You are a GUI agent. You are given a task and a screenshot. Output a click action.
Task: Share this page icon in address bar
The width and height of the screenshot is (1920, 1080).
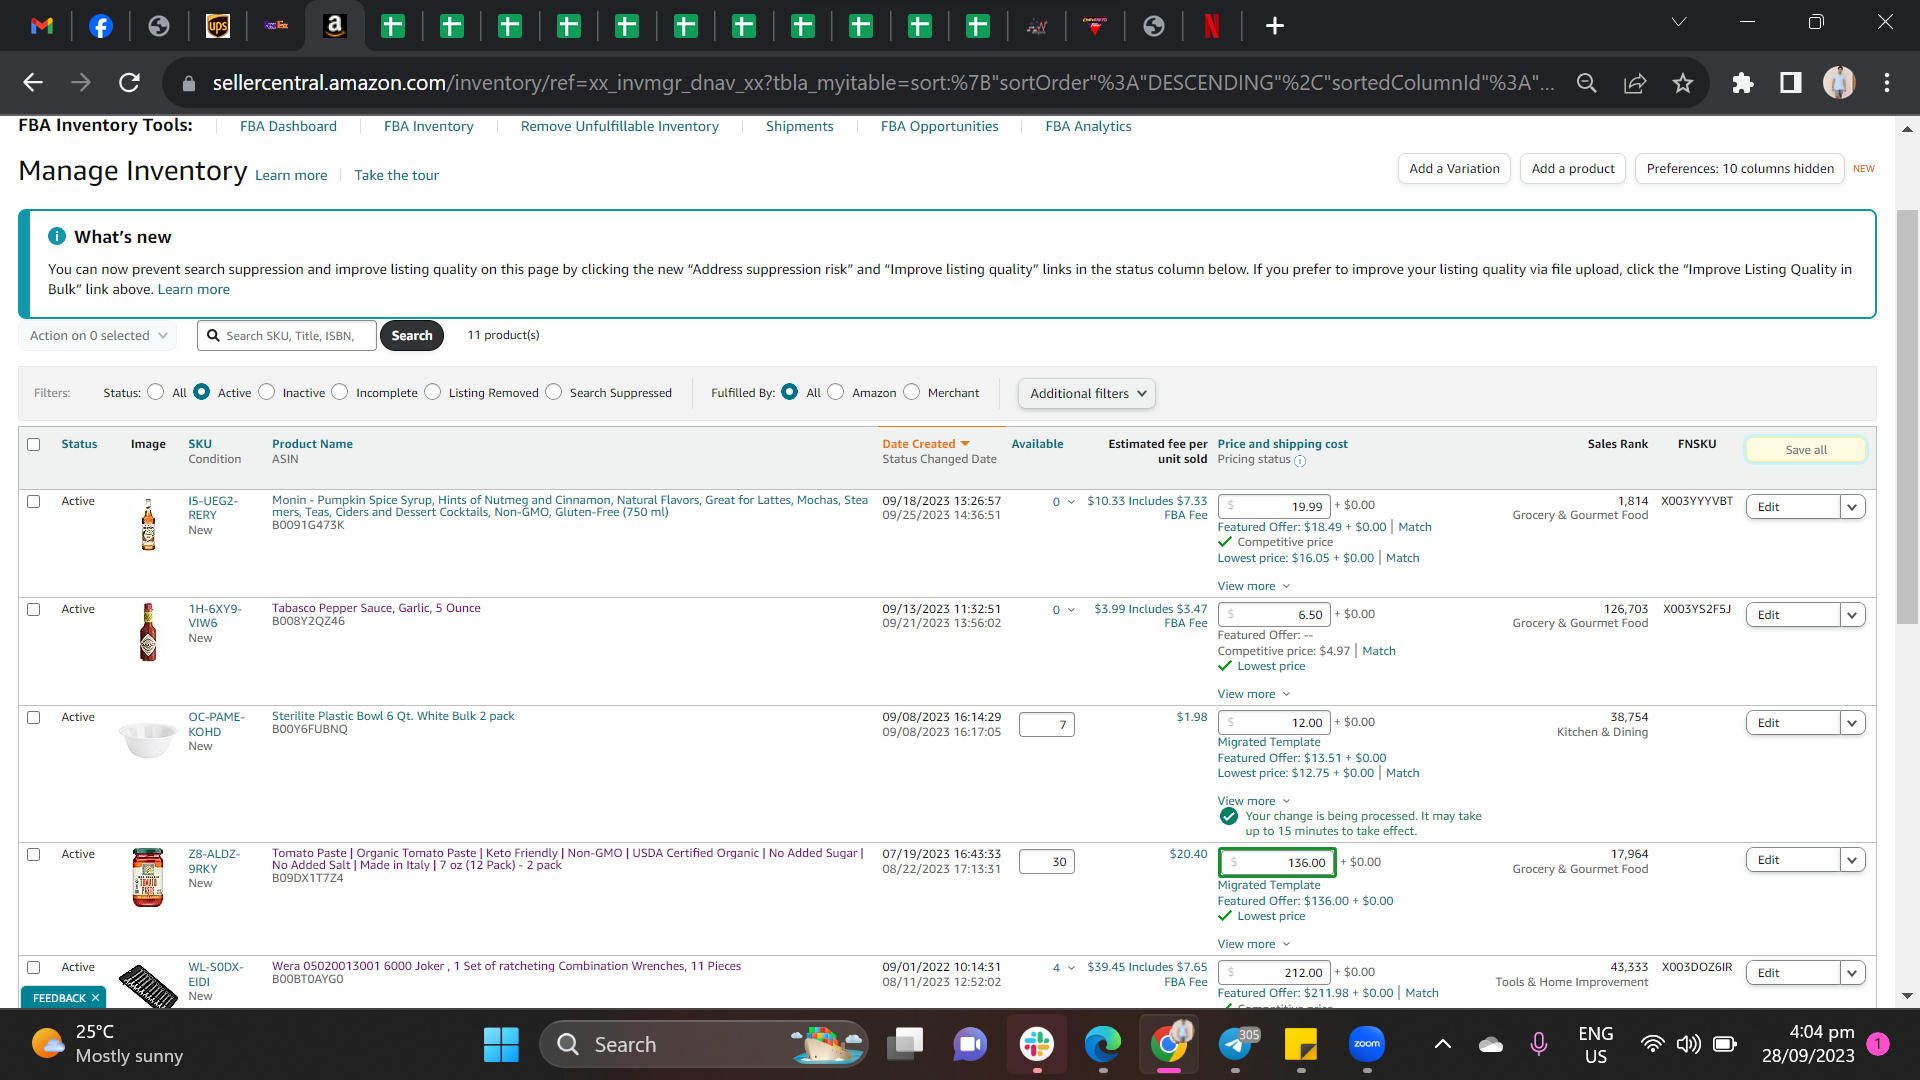pyautogui.click(x=1635, y=83)
